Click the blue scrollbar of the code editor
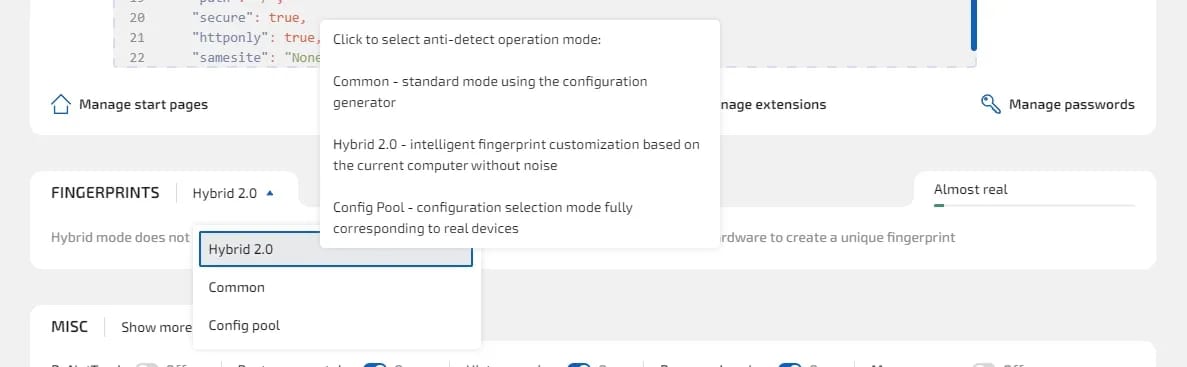Image resolution: width=1187 pixels, height=367 pixels. [x=974, y=25]
